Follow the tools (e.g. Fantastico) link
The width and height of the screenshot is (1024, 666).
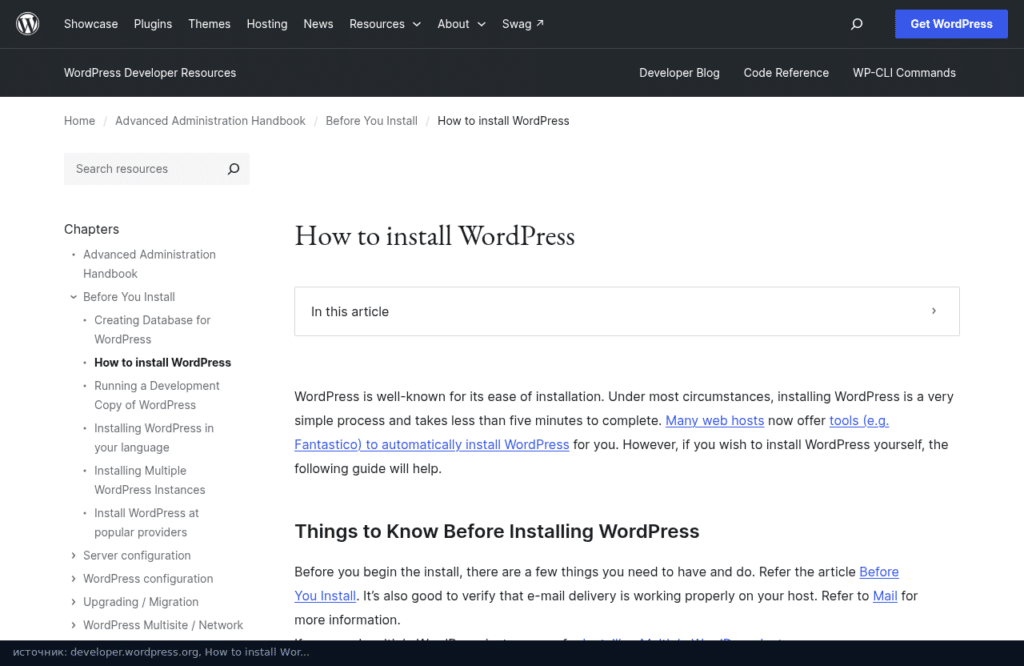pyautogui.click(x=431, y=445)
